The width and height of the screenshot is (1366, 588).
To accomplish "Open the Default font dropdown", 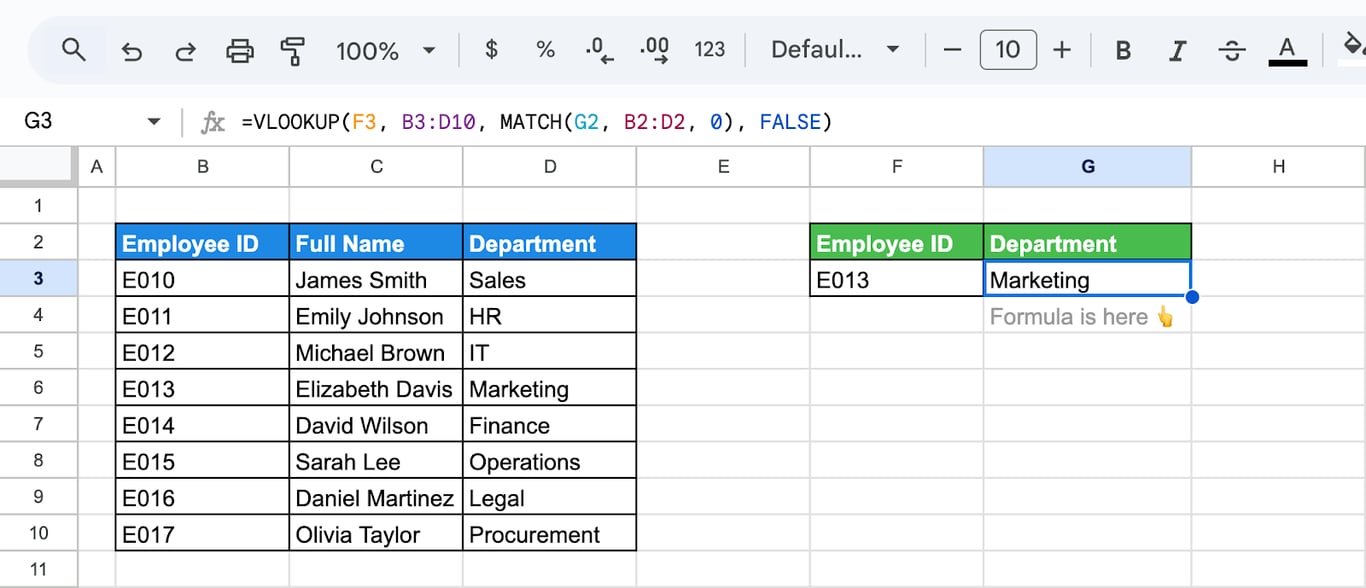I will pyautogui.click(x=835, y=49).
